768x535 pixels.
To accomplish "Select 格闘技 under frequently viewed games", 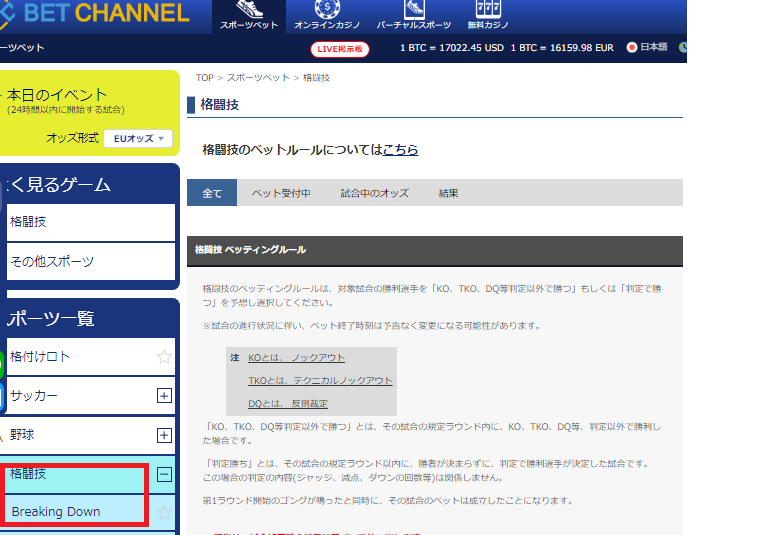I will (x=91, y=222).
